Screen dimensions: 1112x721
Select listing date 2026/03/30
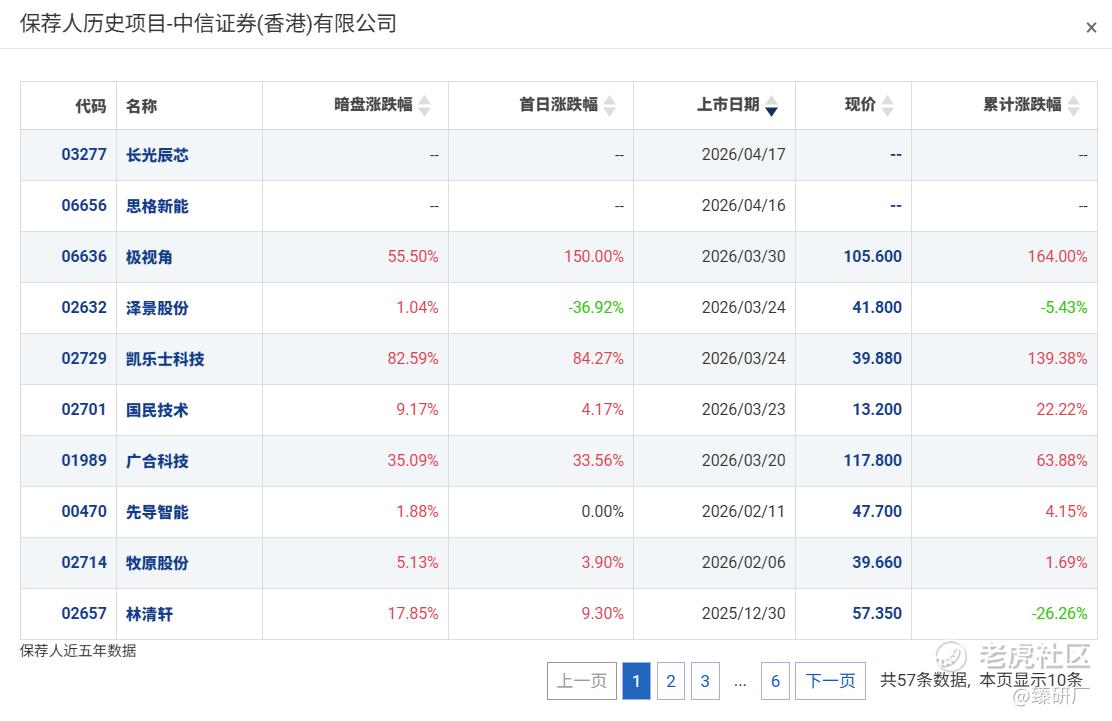pos(743,257)
